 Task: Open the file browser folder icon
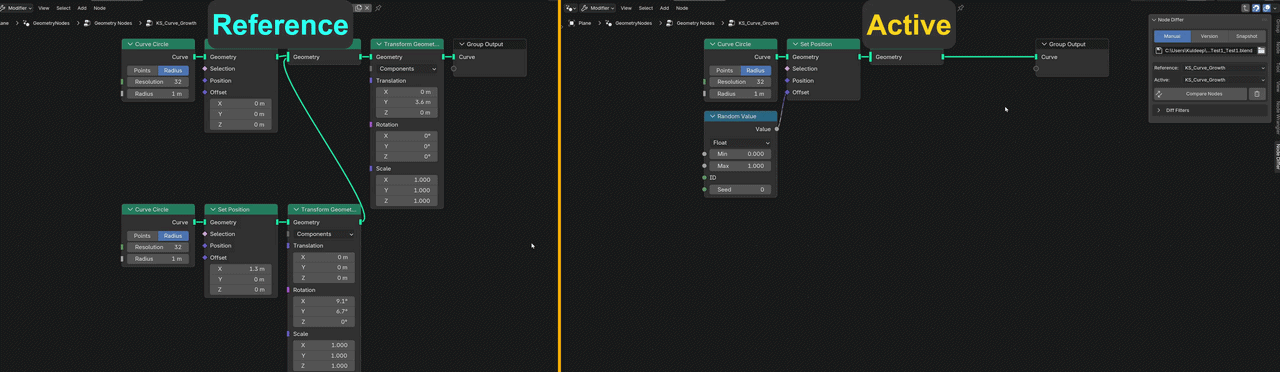[1261, 50]
